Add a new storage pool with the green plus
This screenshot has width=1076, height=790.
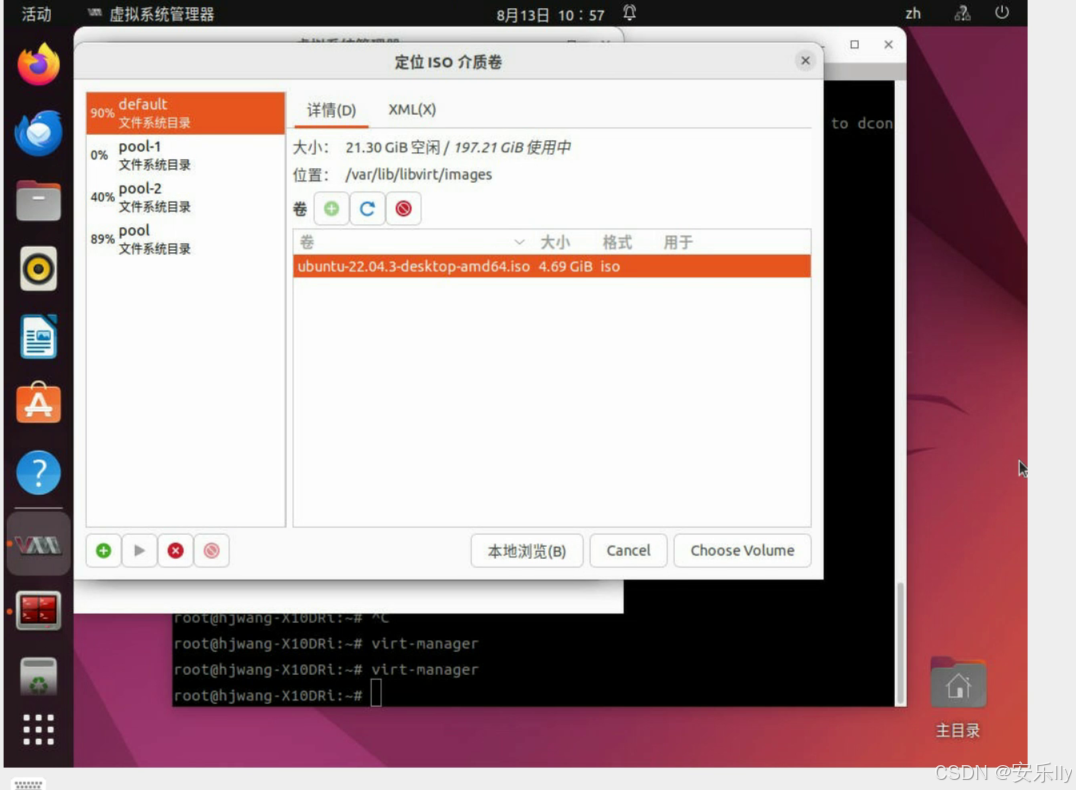click(x=104, y=550)
